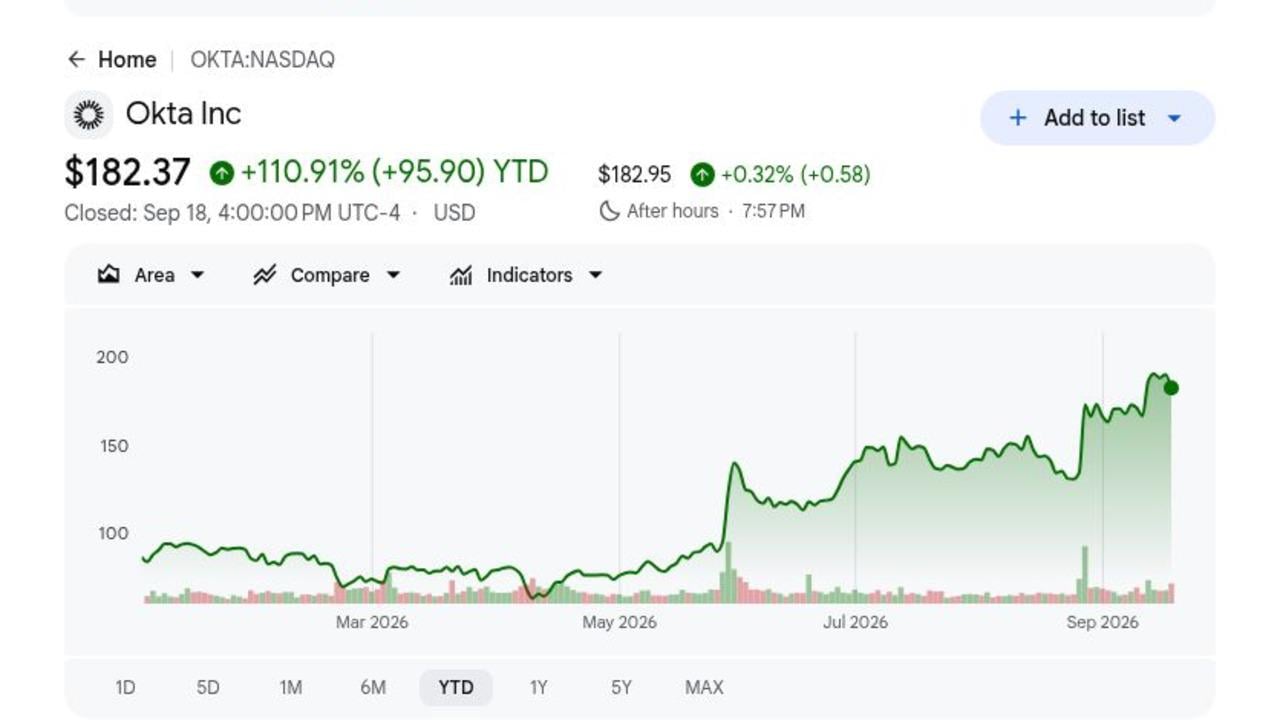Viewport: 1280px width, 720px height.
Task: Expand the Area dropdown arrow
Action: point(197,275)
